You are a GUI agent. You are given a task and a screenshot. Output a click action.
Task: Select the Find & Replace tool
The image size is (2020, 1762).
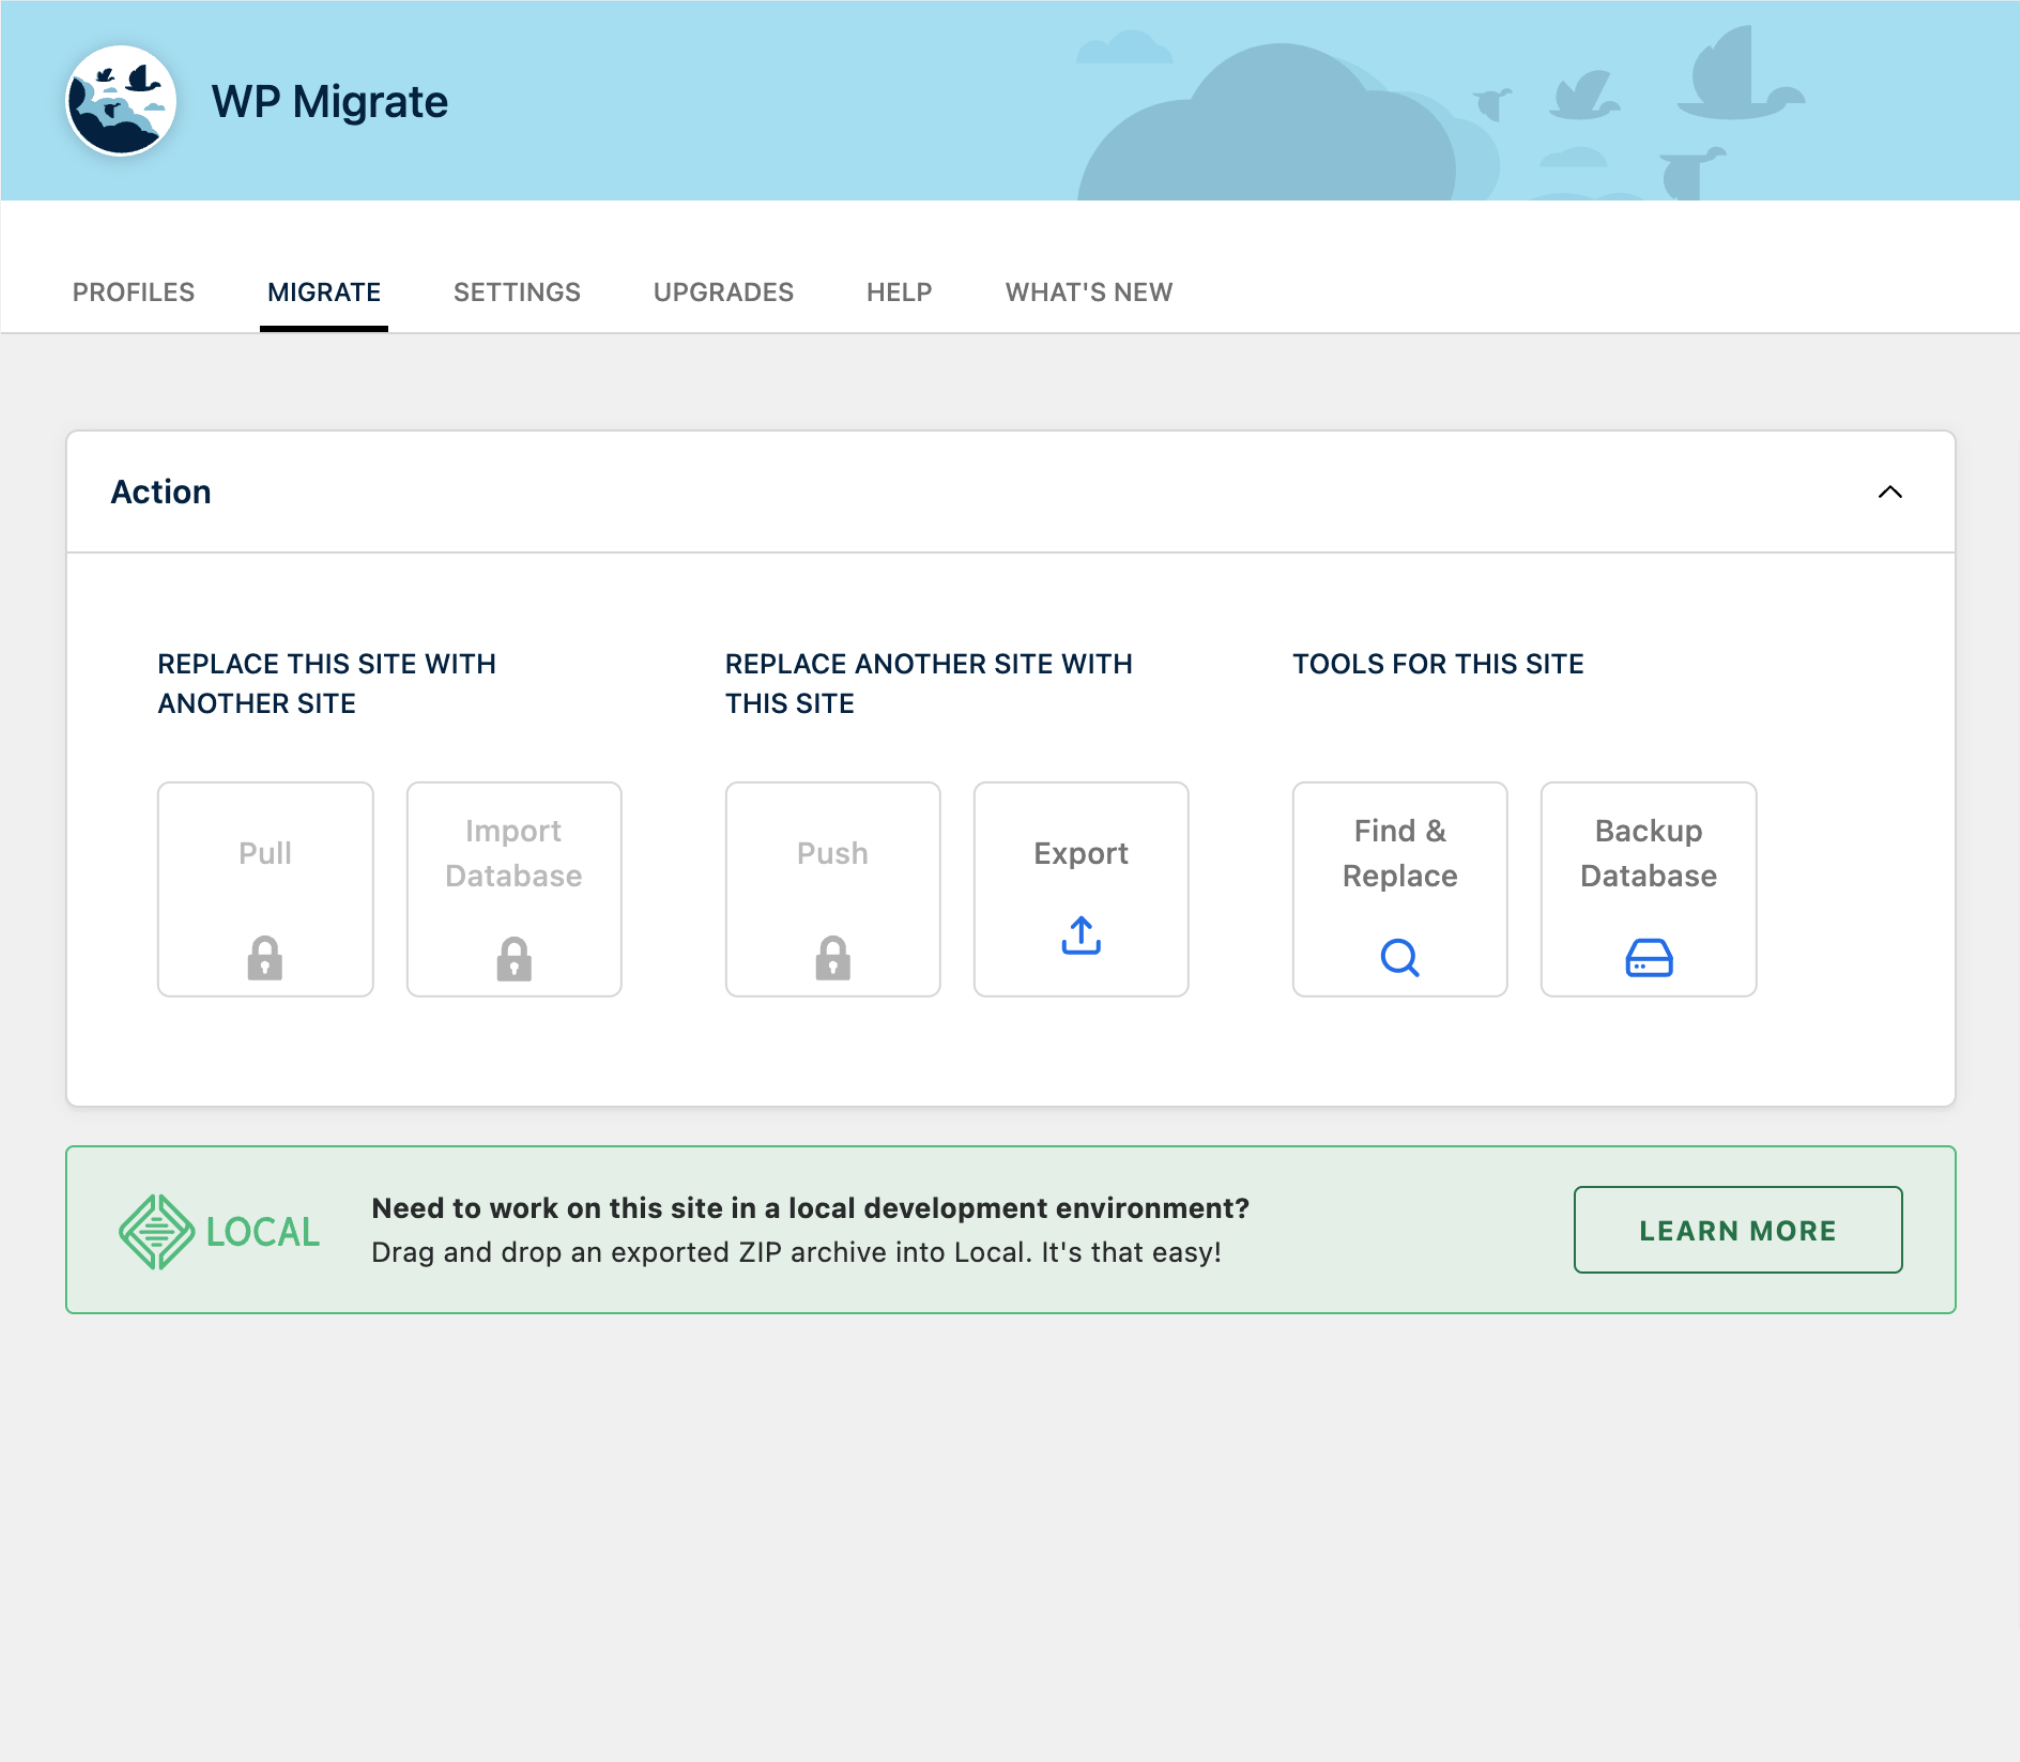click(1400, 888)
